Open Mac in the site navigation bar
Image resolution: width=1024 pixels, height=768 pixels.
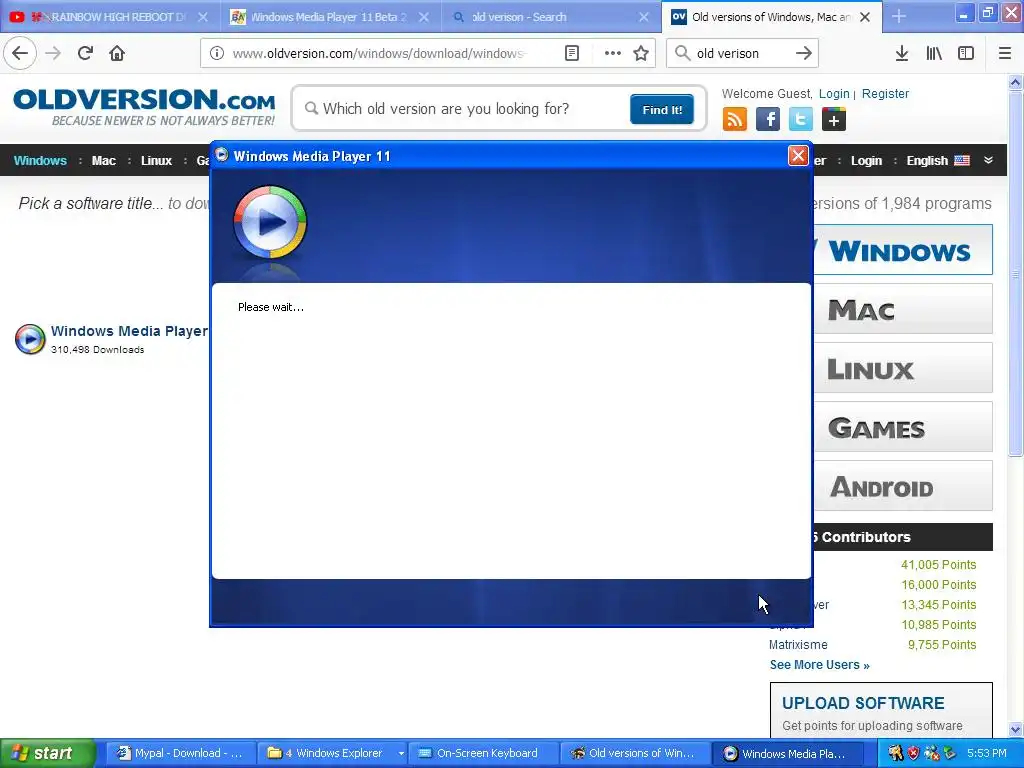104,161
